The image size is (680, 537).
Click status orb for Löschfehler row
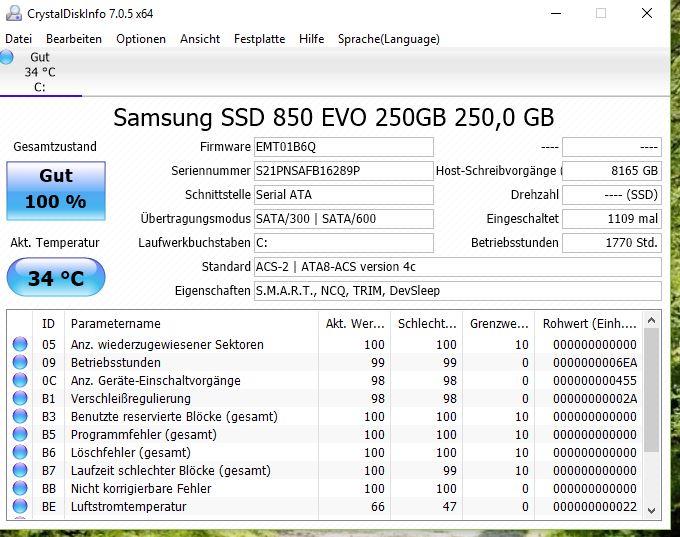click(20, 452)
